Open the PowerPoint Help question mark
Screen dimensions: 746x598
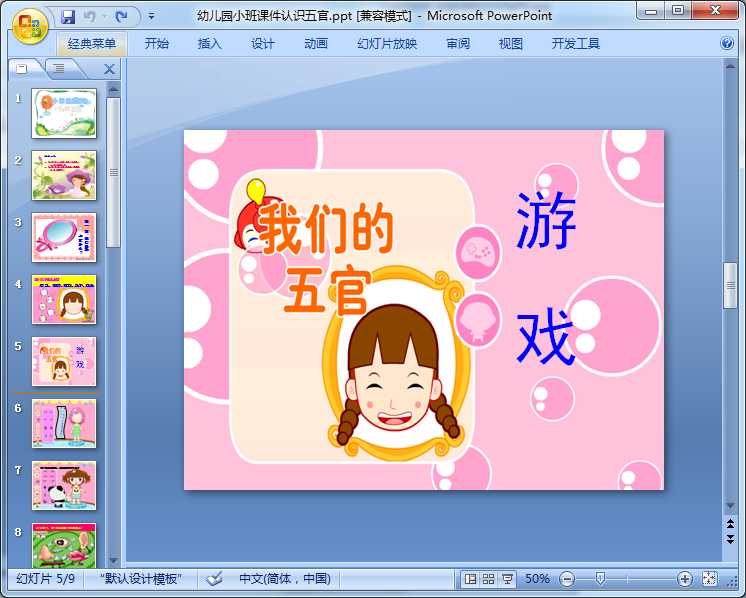[727, 44]
